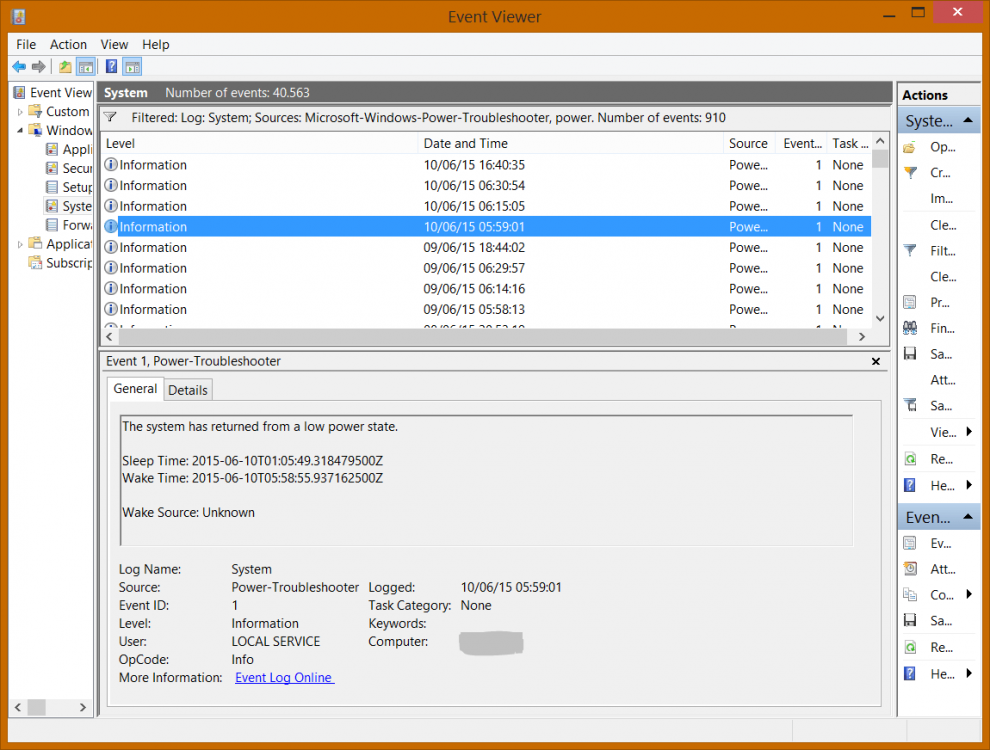Sort by the Level column header
The width and height of the screenshot is (990, 750).
[x=259, y=143]
